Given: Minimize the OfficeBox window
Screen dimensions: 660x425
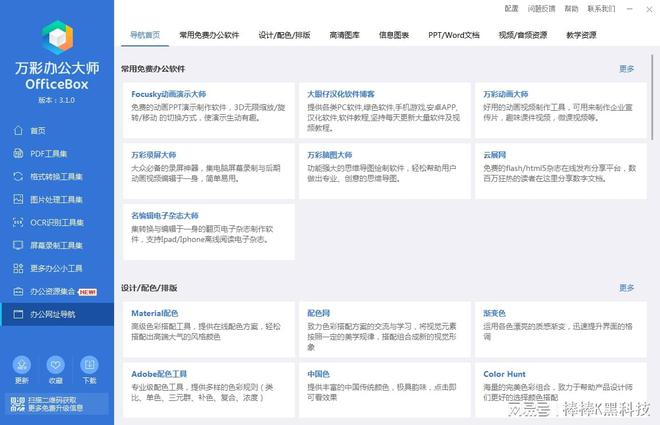Looking at the screenshot, I should pos(629,8).
